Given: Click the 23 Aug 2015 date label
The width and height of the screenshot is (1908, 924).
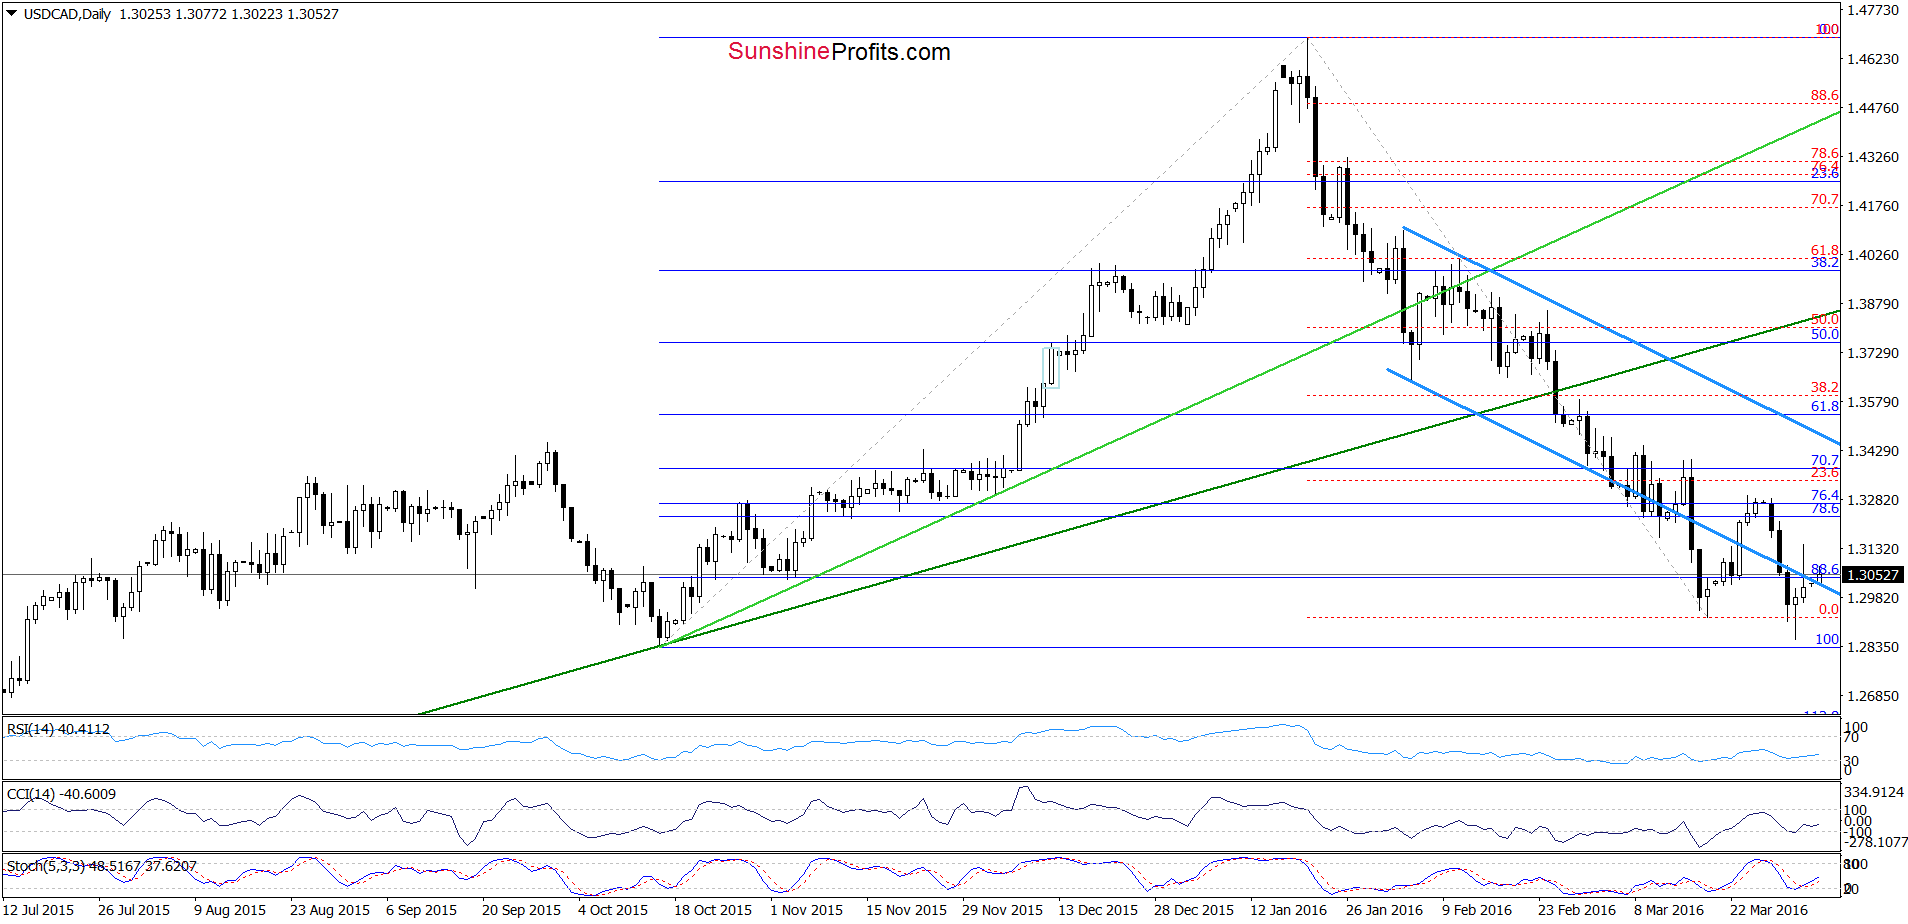Looking at the screenshot, I should click(x=330, y=910).
